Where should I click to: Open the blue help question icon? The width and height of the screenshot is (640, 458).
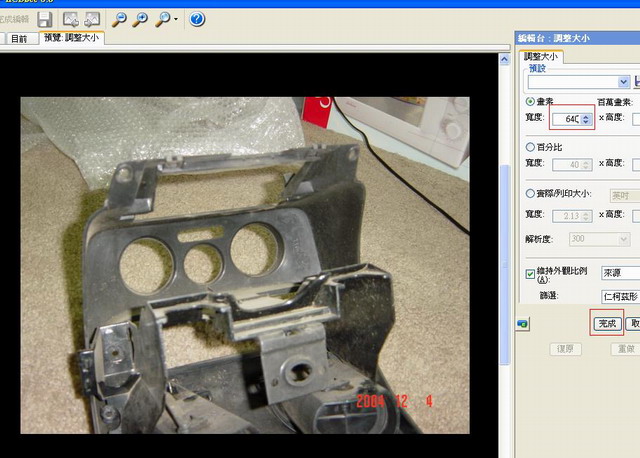click(x=197, y=18)
